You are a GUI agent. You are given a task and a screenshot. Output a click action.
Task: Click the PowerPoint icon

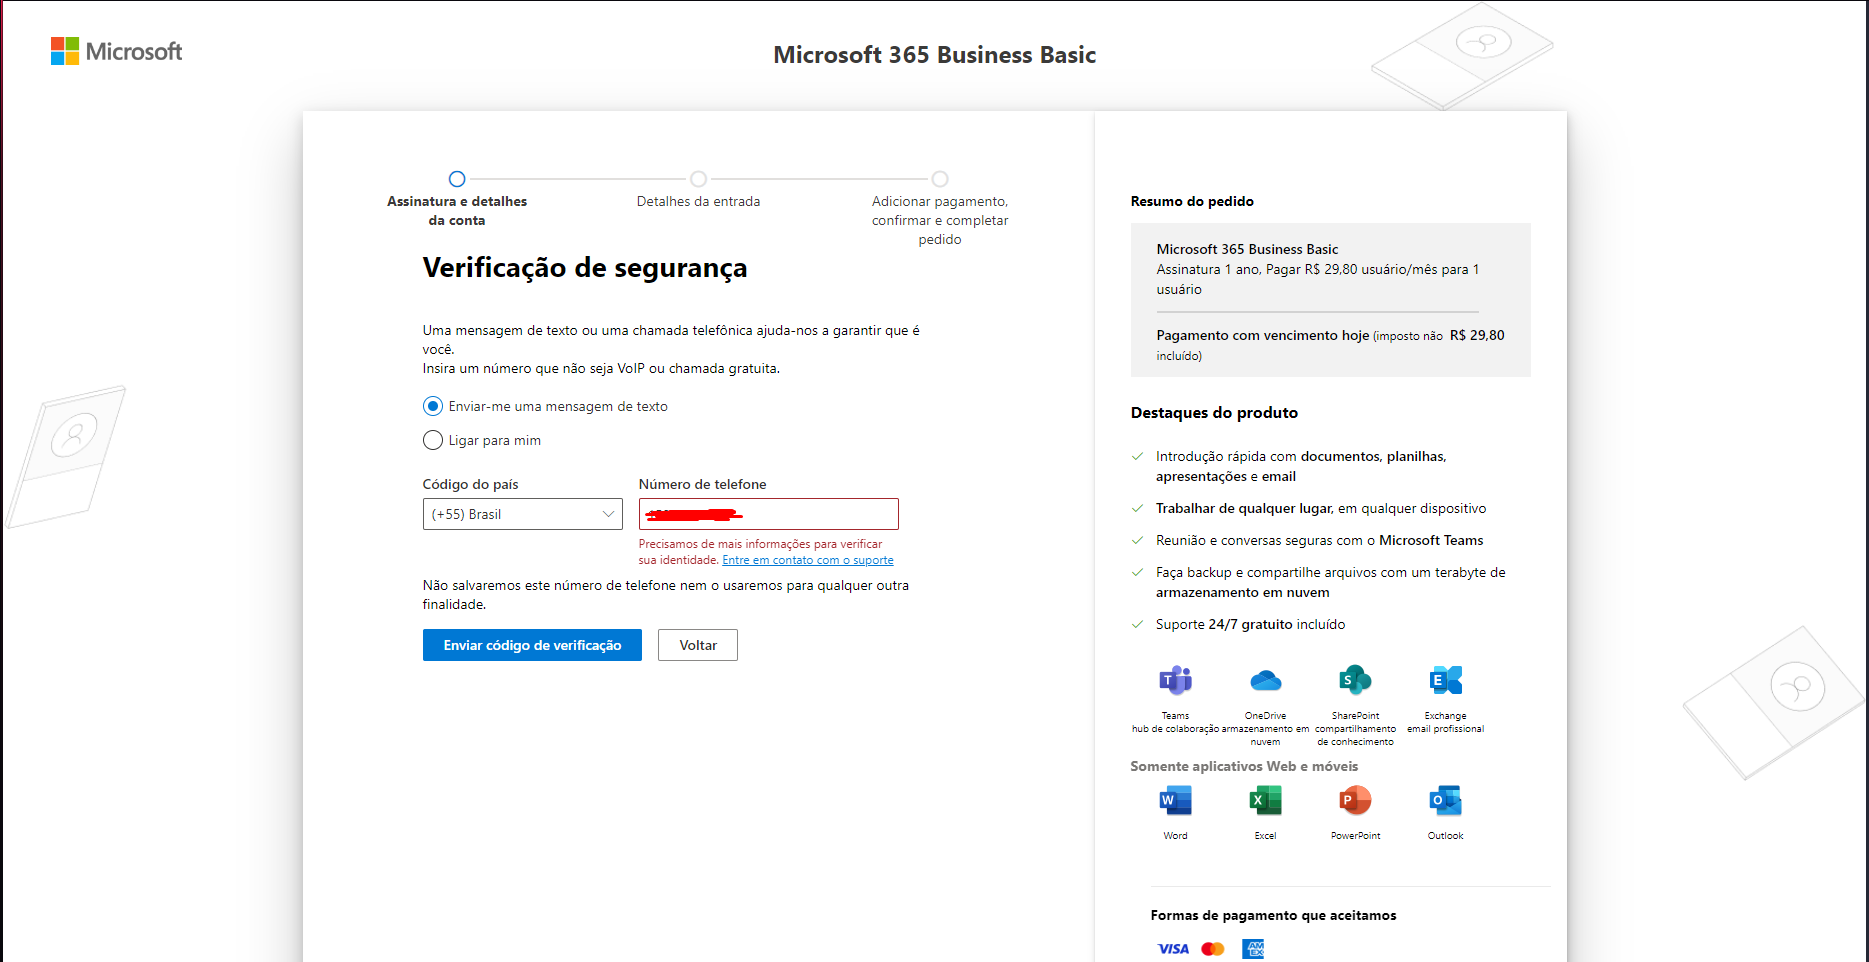(x=1355, y=801)
